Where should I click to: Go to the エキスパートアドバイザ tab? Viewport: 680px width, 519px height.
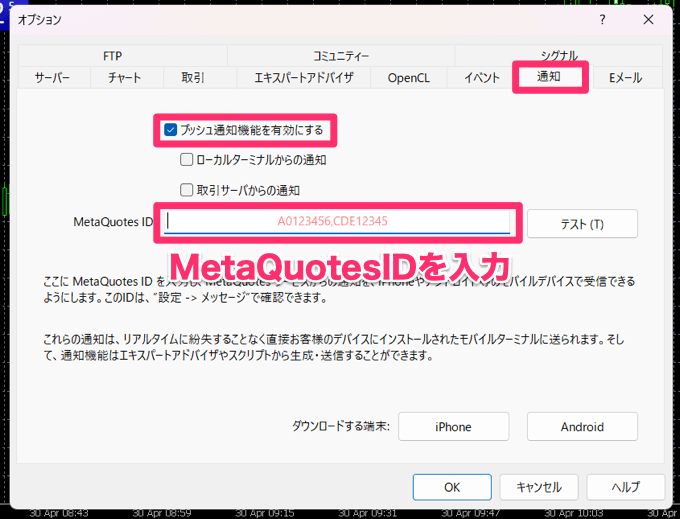tap(304, 78)
